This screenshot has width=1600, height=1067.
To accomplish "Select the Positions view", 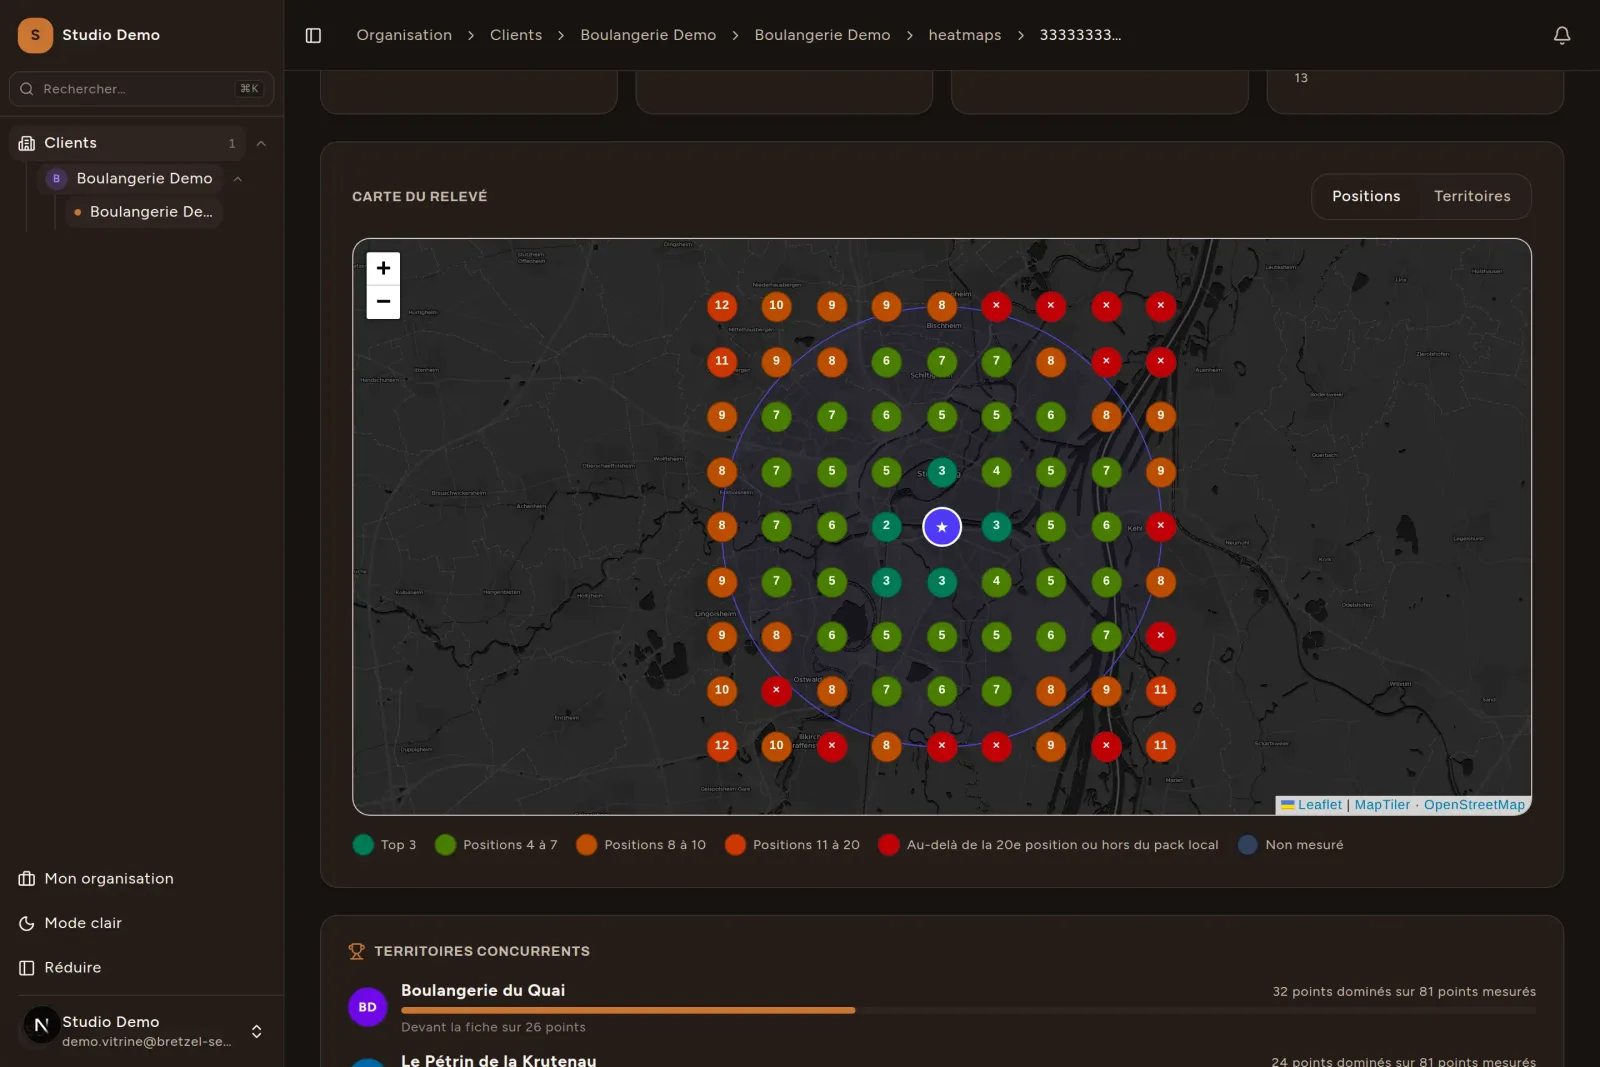I will pyautogui.click(x=1366, y=196).
